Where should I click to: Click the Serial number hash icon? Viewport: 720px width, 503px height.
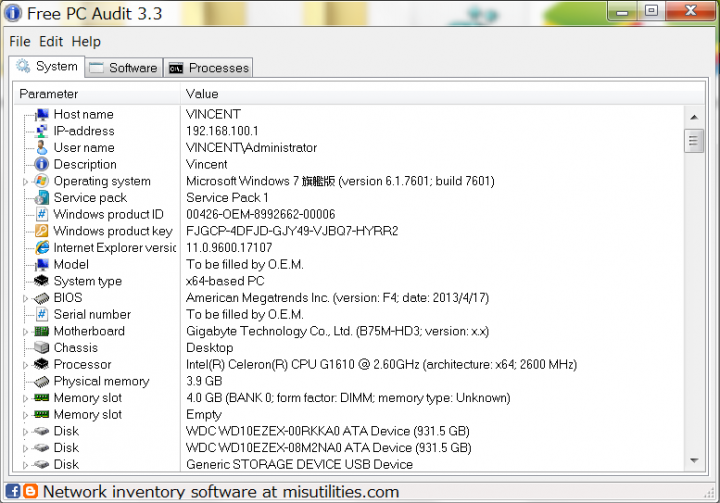42,314
